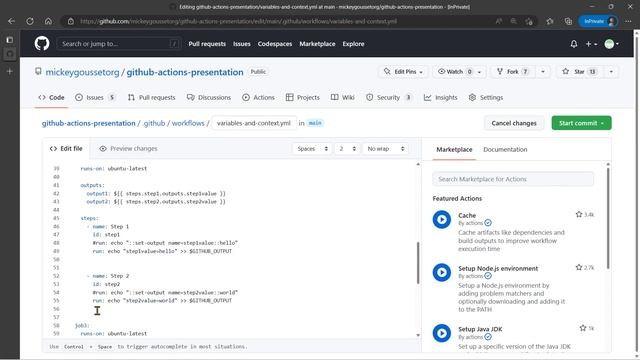640x360 pixels.
Task: Open the Insights tab
Action: pos(440,98)
